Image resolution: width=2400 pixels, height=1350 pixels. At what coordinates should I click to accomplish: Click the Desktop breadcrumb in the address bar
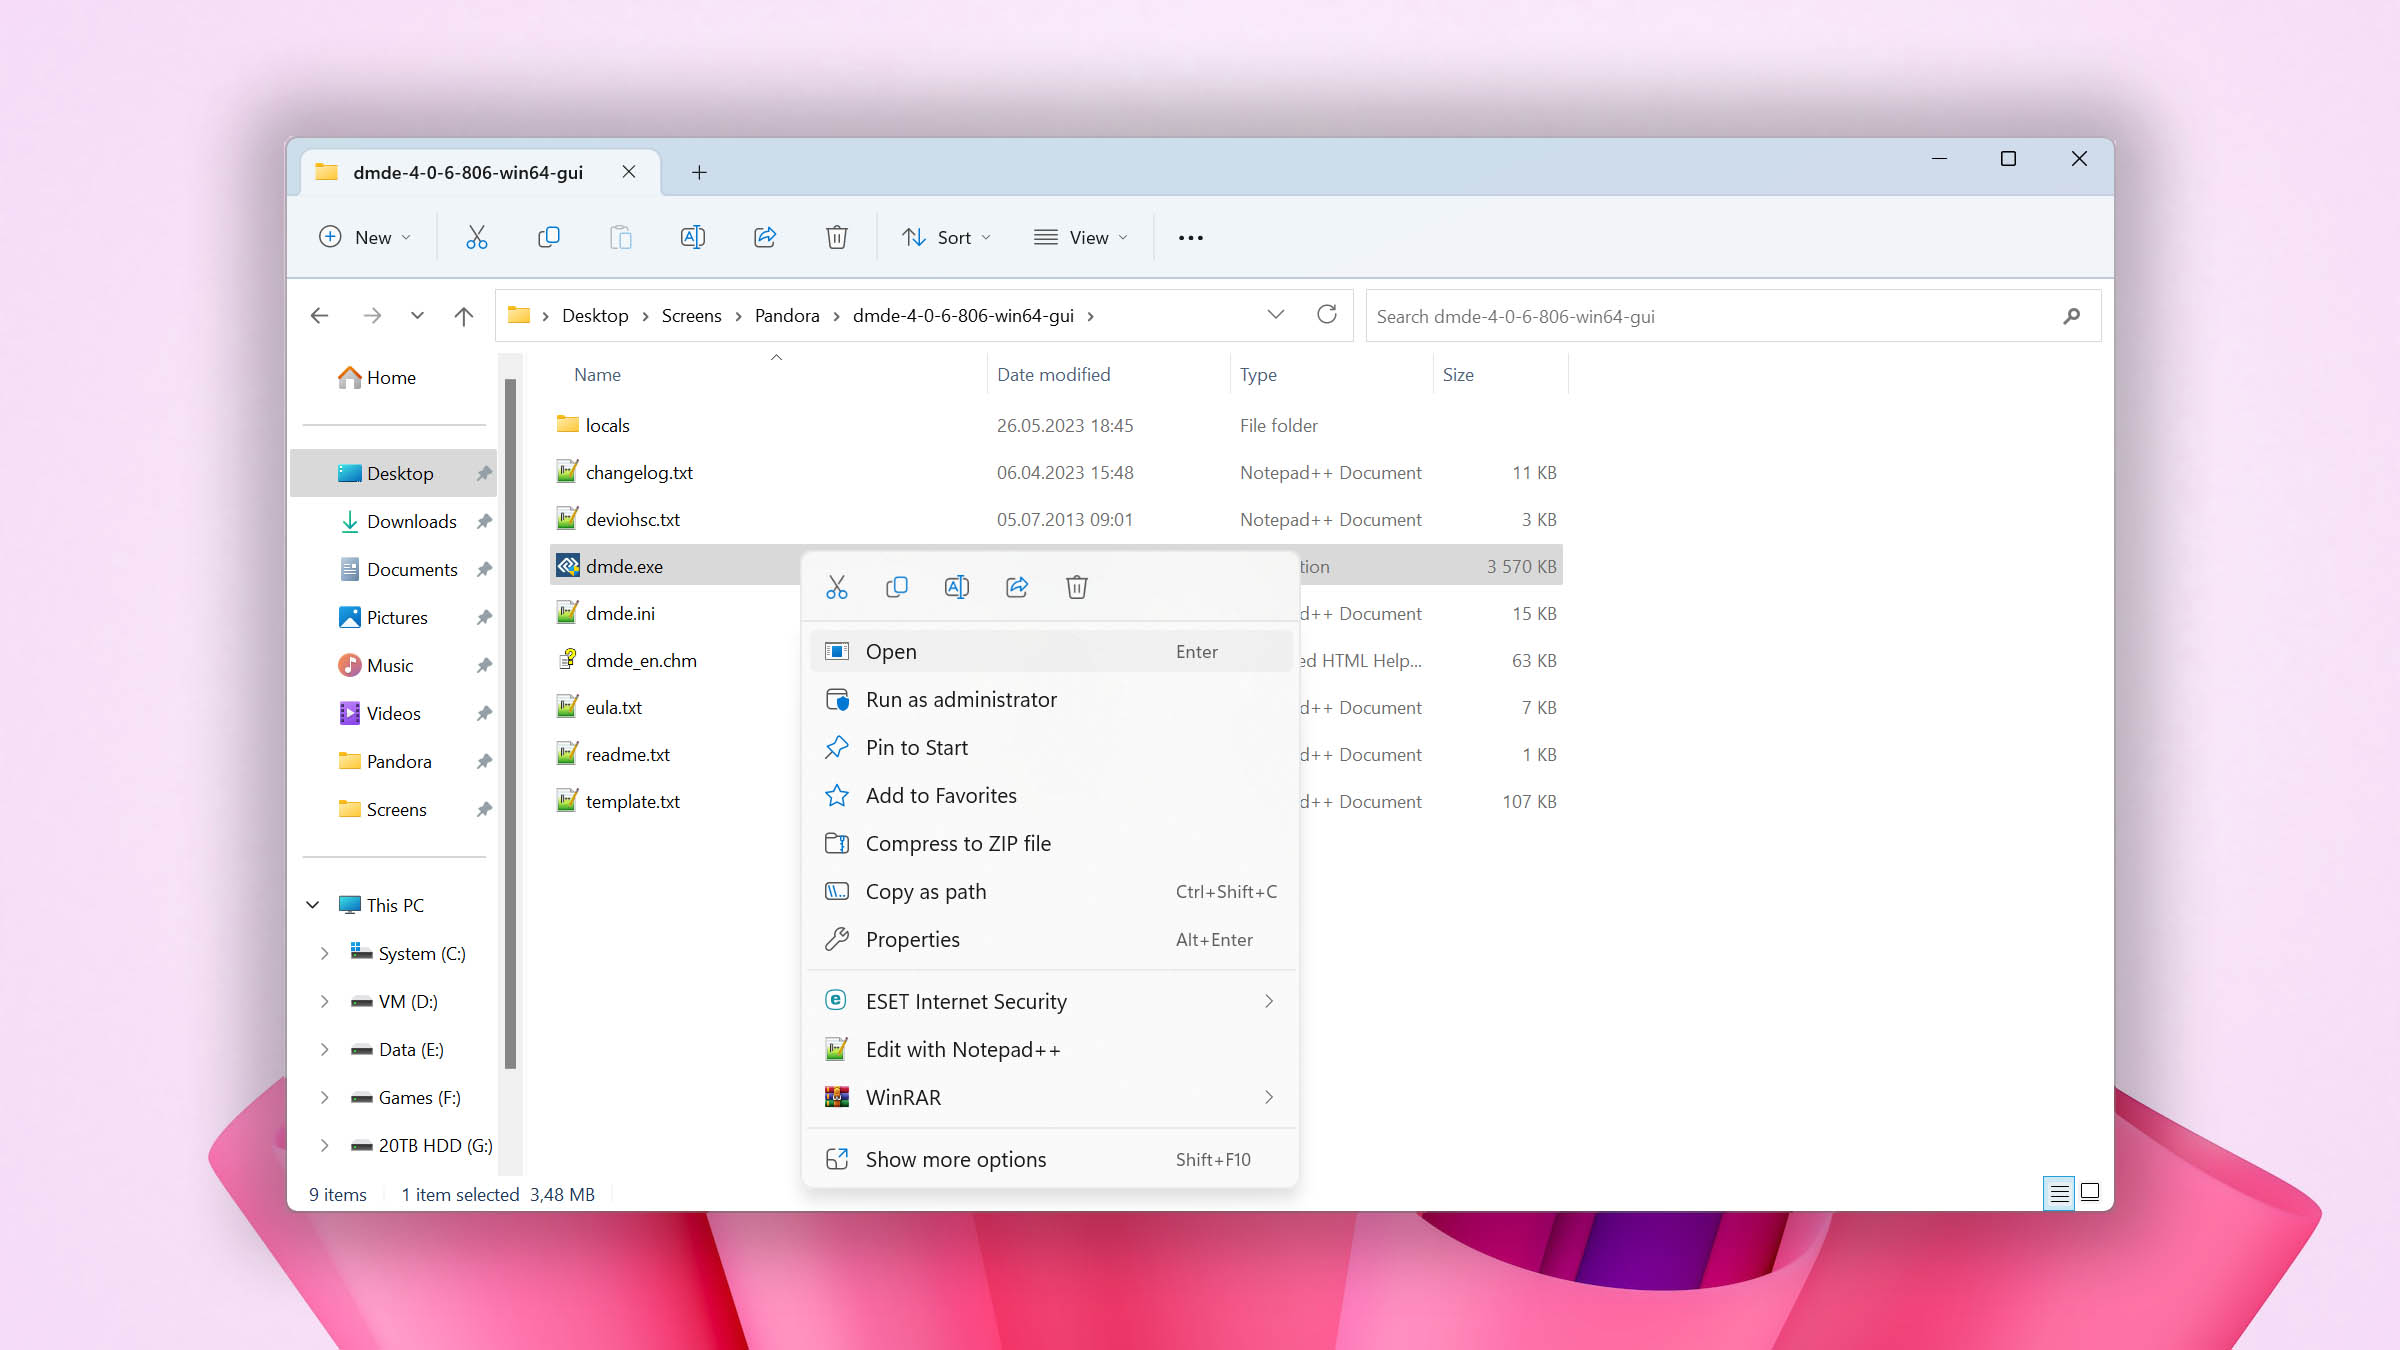pos(595,316)
